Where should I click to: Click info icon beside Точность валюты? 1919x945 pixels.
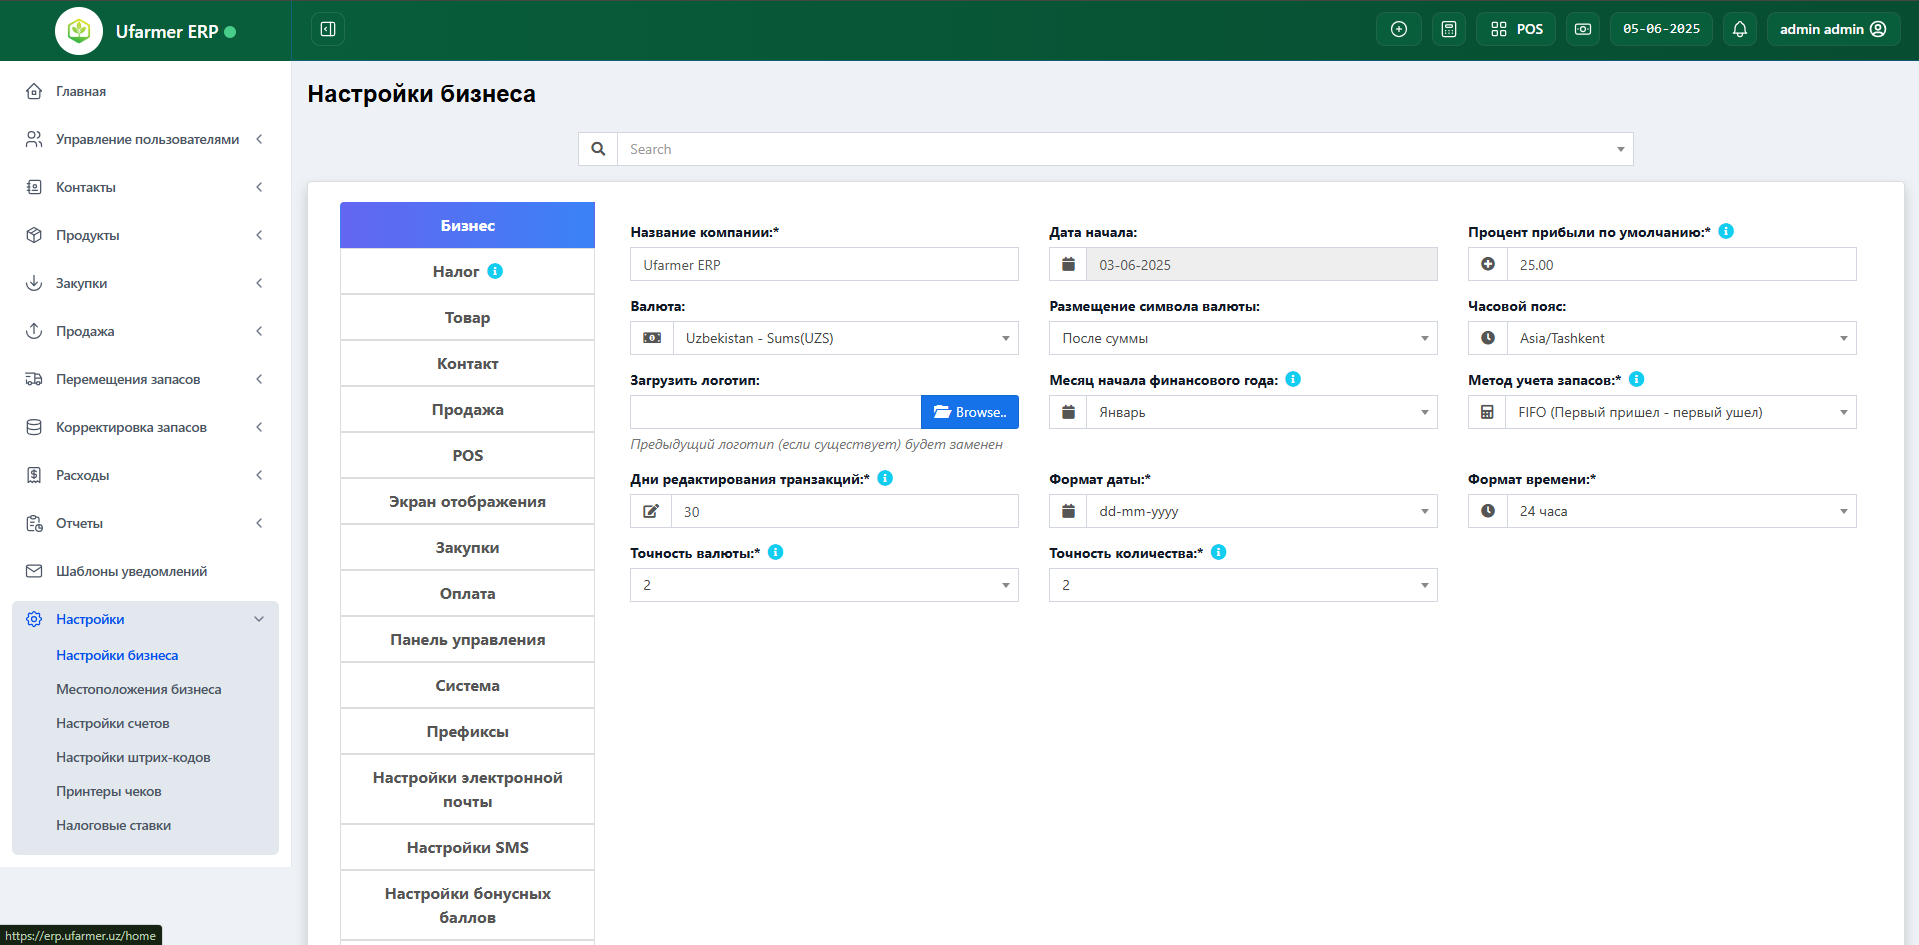click(x=775, y=552)
